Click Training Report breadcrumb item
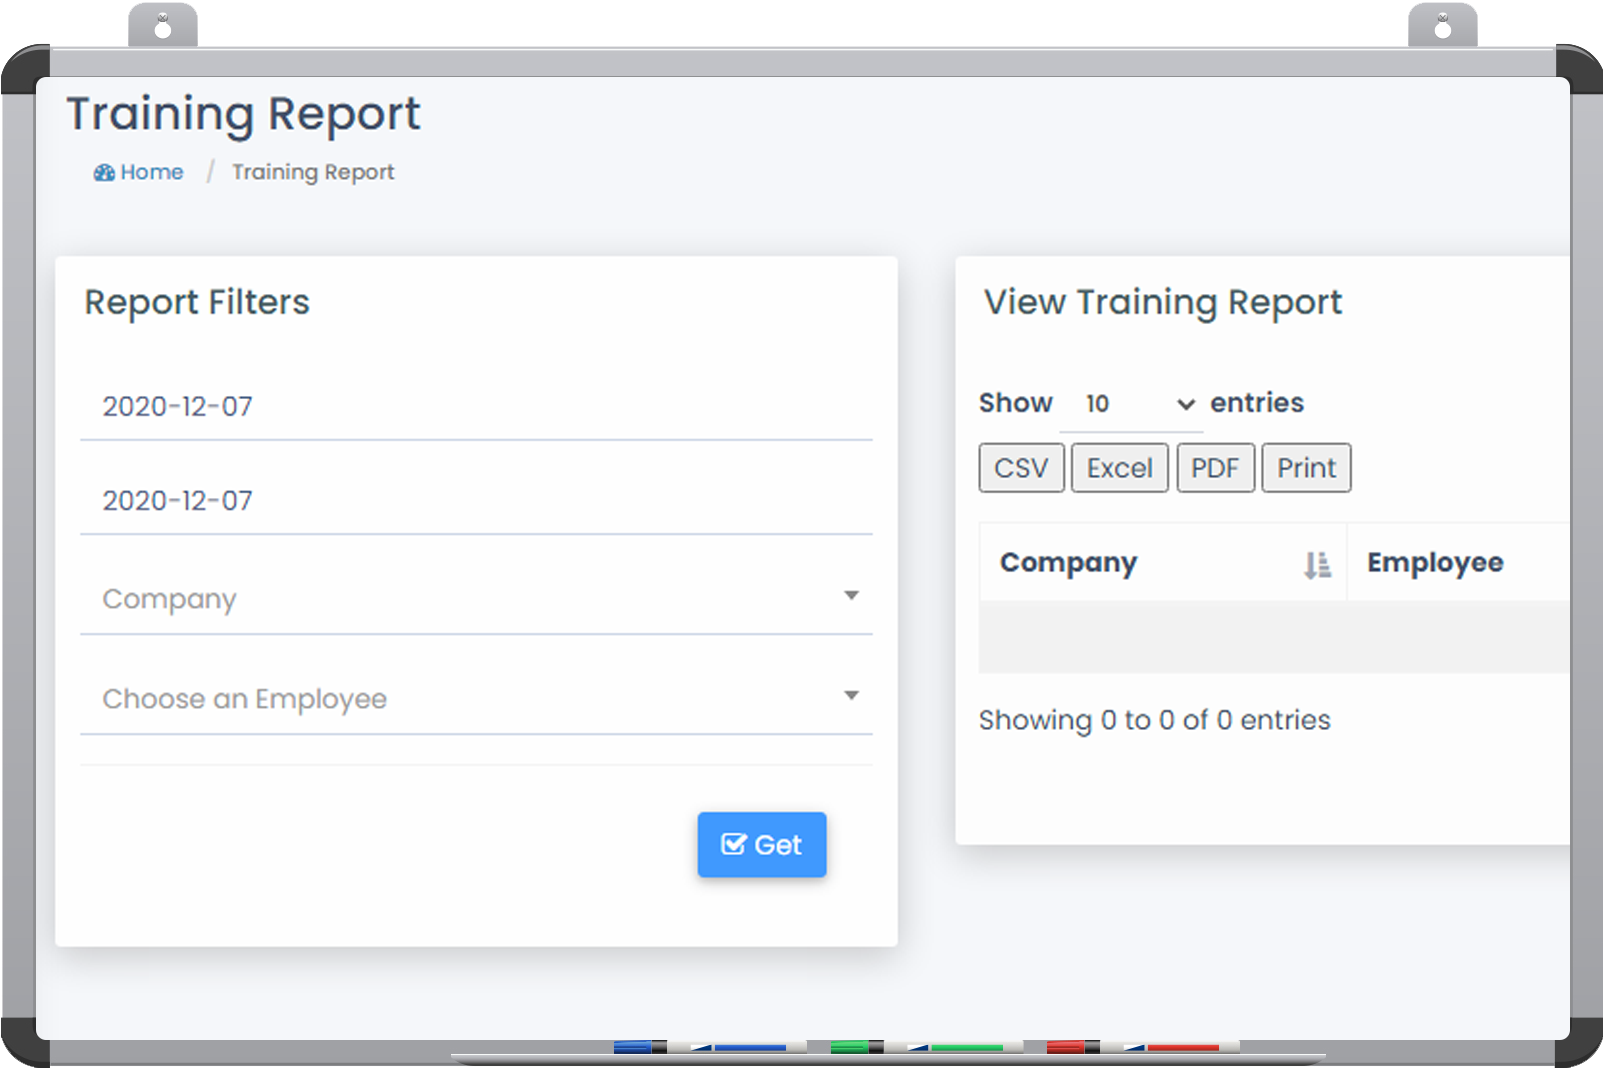The height and width of the screenshot is (1068, 1603). click(x=313, y=172)
